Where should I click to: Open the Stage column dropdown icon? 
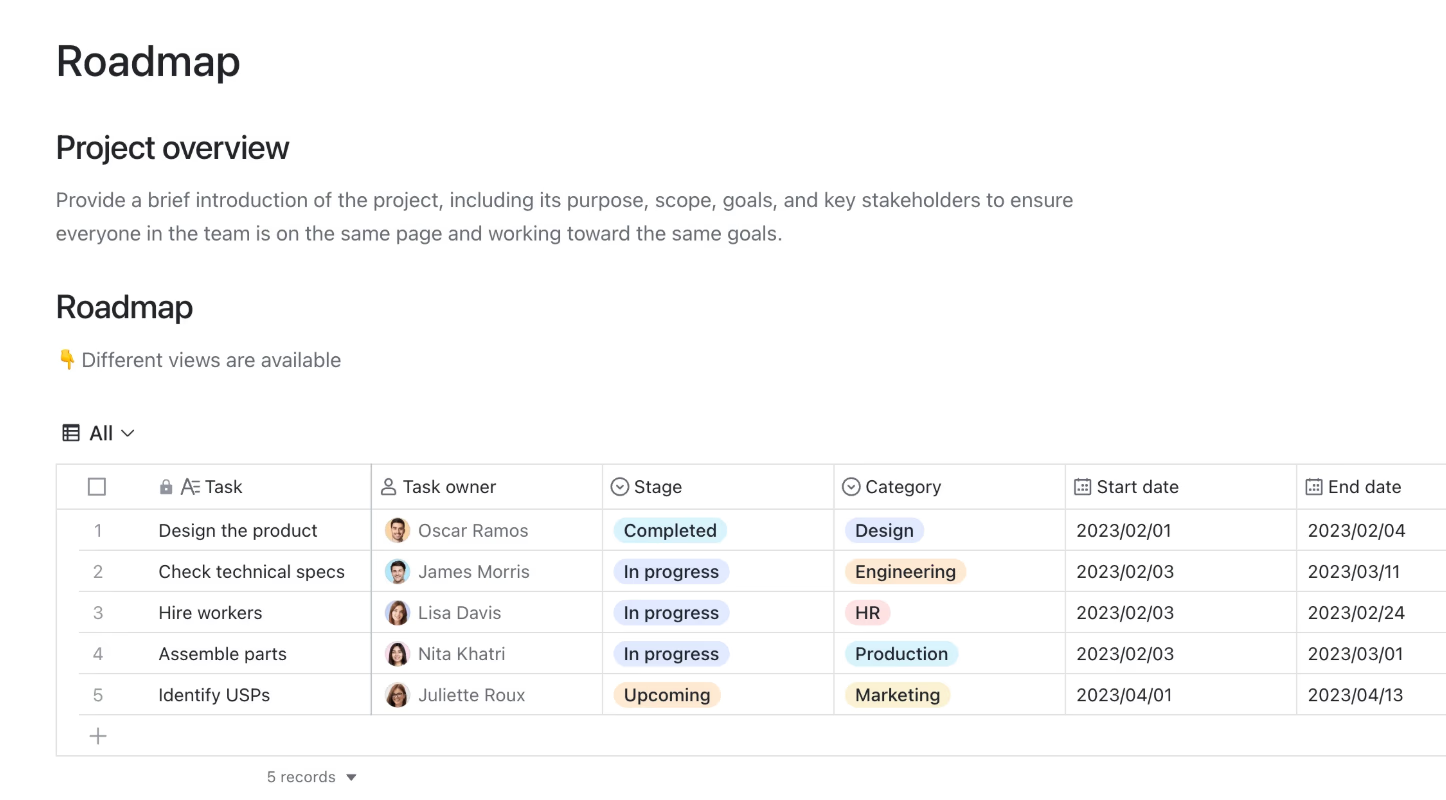point(620,487)
